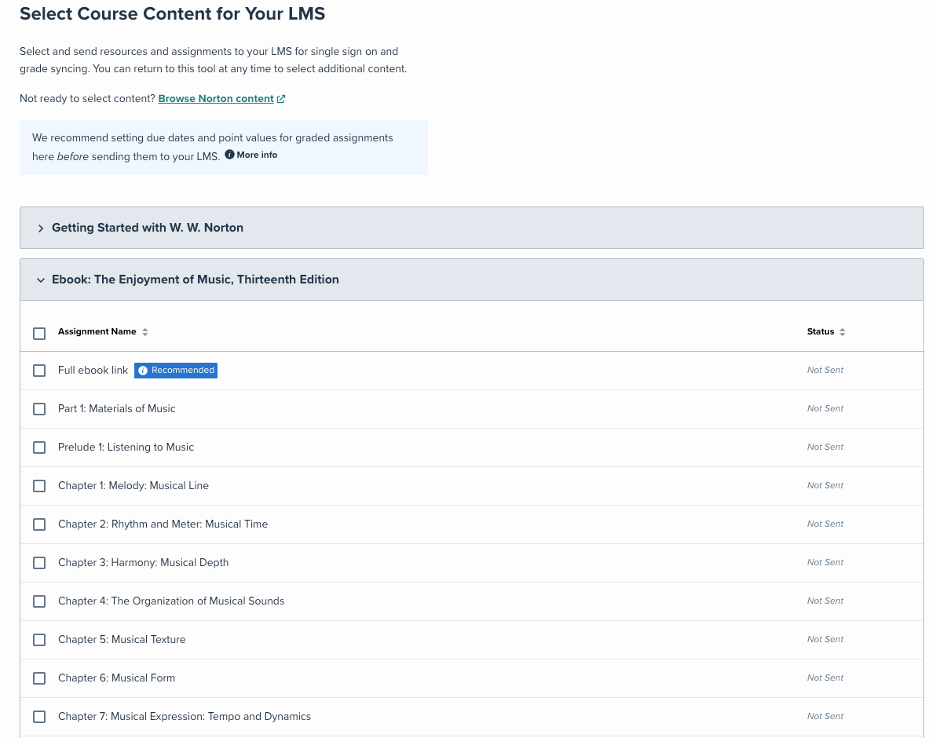
Task: Select the Chapter 3: Harmony checkbox
Action: pyautogui.click(x=39, y=562)
